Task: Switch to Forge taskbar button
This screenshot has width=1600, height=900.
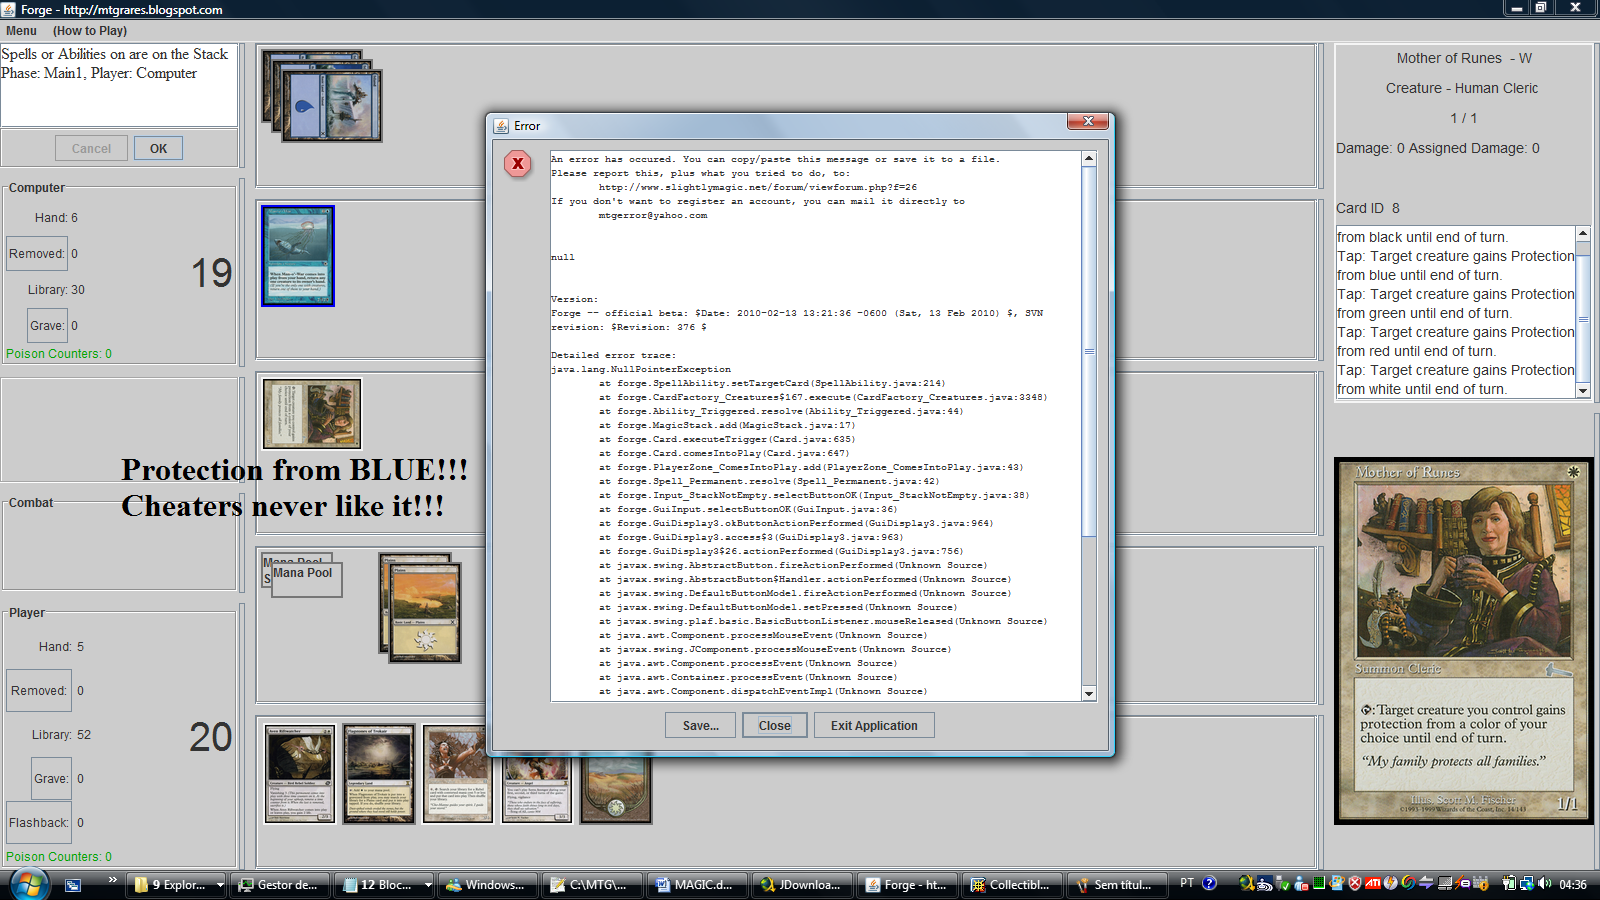Action: coord(905,885)
